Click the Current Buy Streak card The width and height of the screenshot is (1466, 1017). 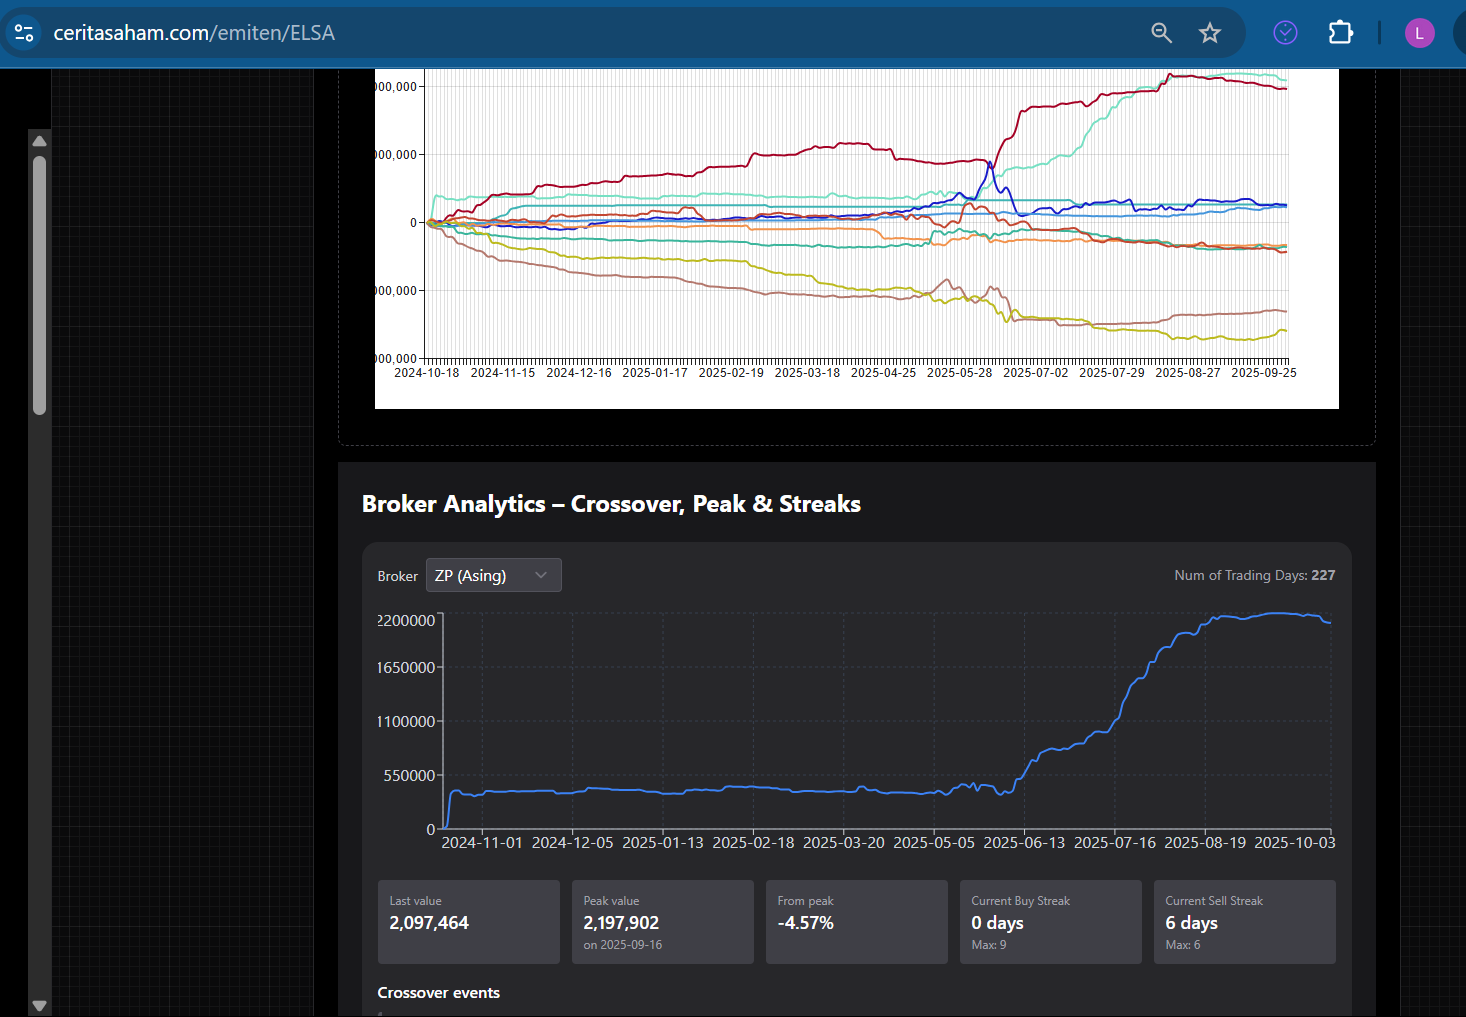click(x=1050, y=921)
